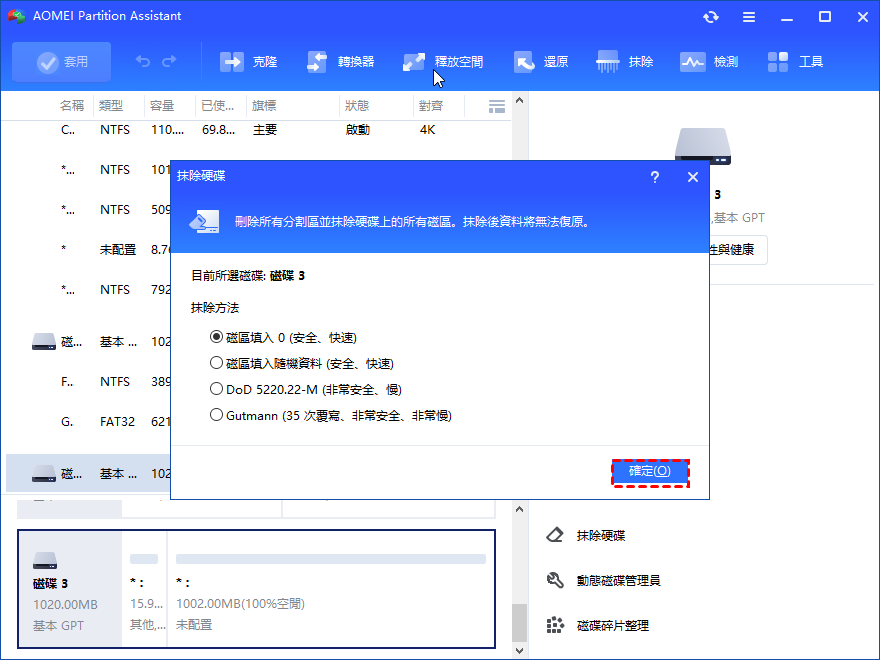Click the 容量 column header
Screen dimensions: 880x660
(x=162, y=106)
